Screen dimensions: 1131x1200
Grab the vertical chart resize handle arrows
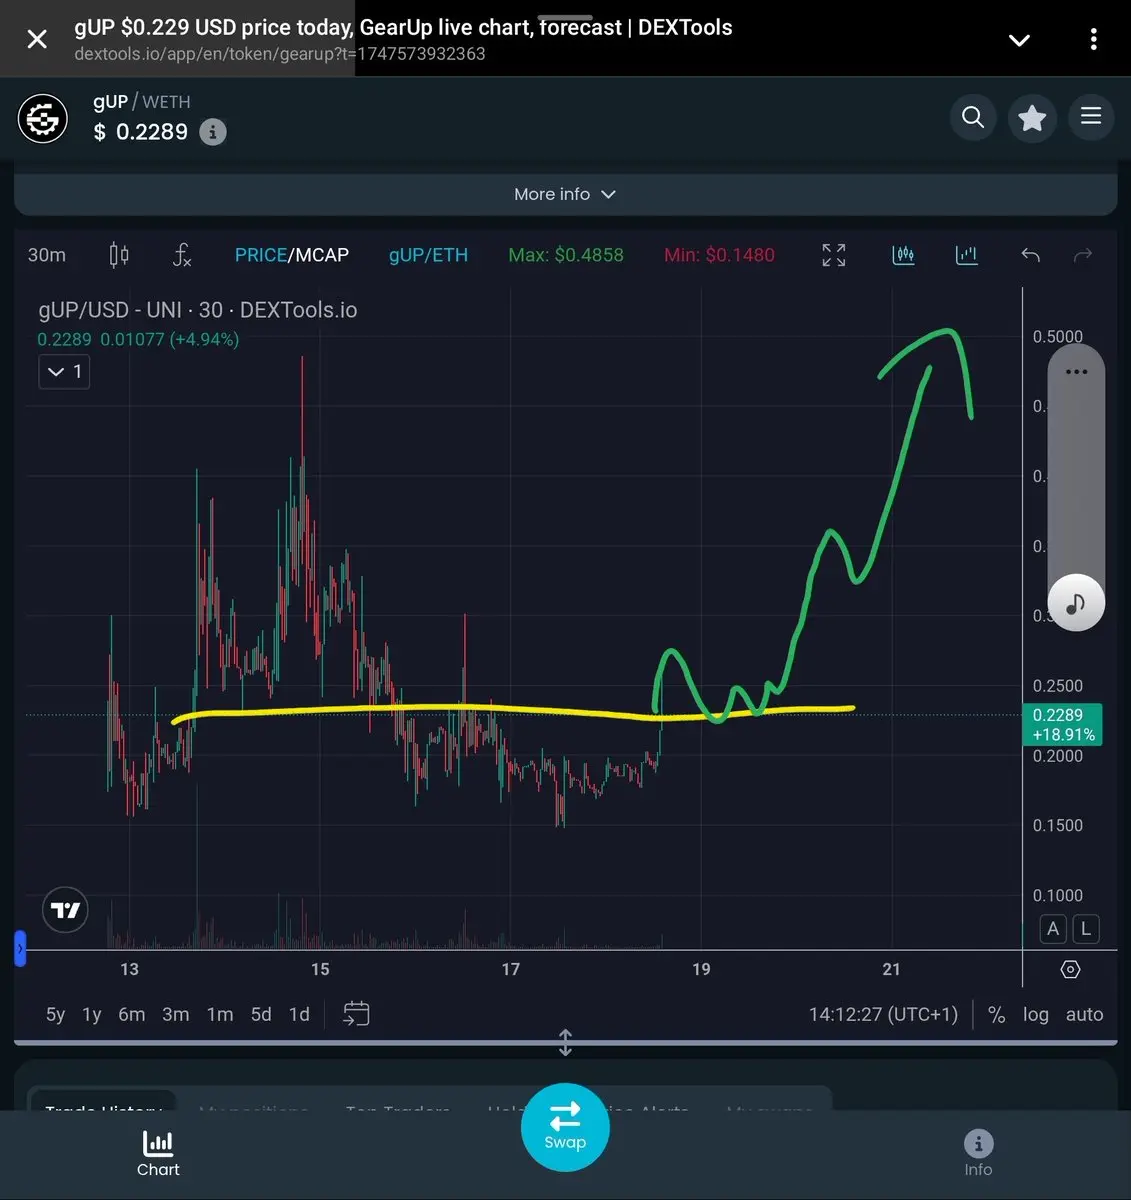click(565, 1043)
